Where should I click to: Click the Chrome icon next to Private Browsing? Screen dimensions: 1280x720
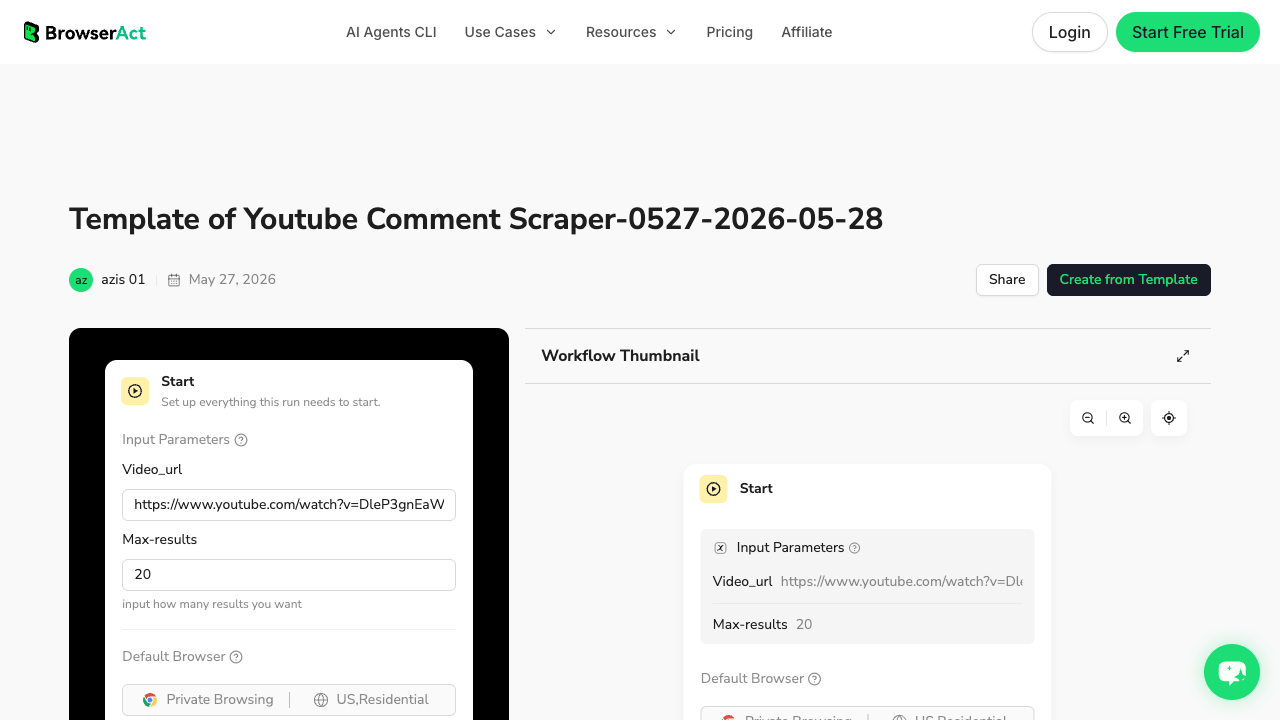150,700
